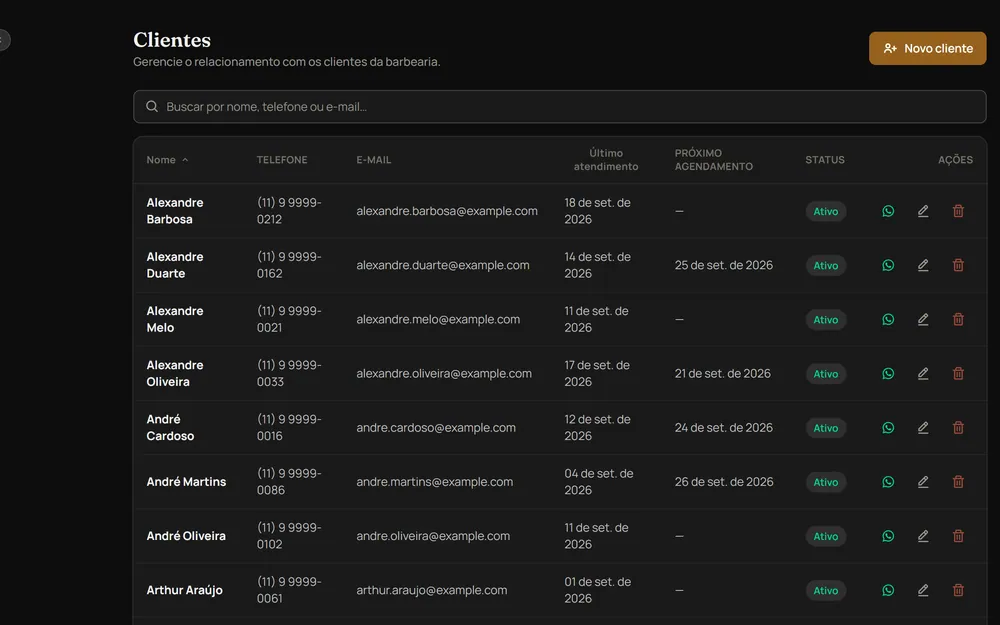Screen dimensions: 1000x625
Task: Click email arthur.araujo@example.com
Action: pyautogui.click(x=432, y=591)
